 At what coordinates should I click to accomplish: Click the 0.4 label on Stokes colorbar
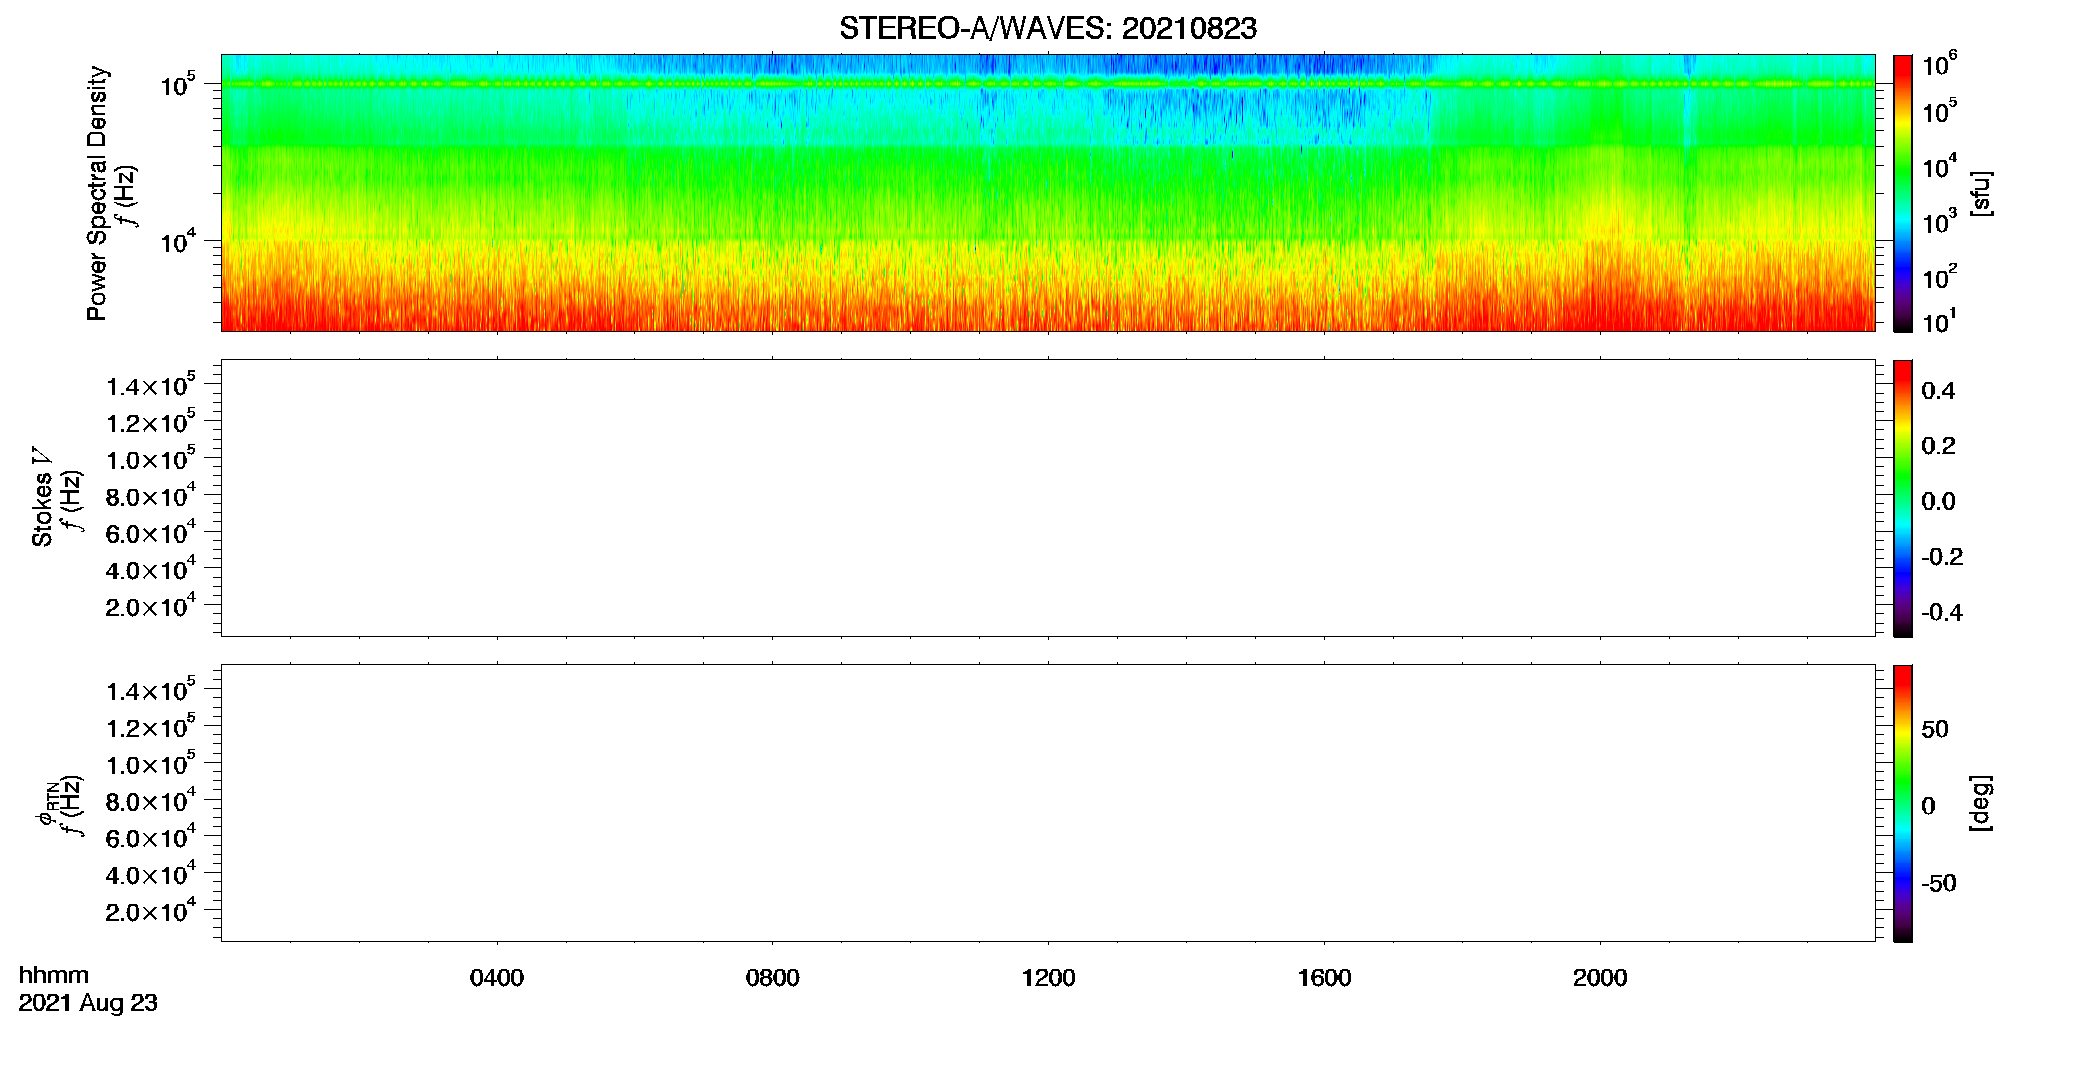pyautogui.click(x=1938, y=391)
